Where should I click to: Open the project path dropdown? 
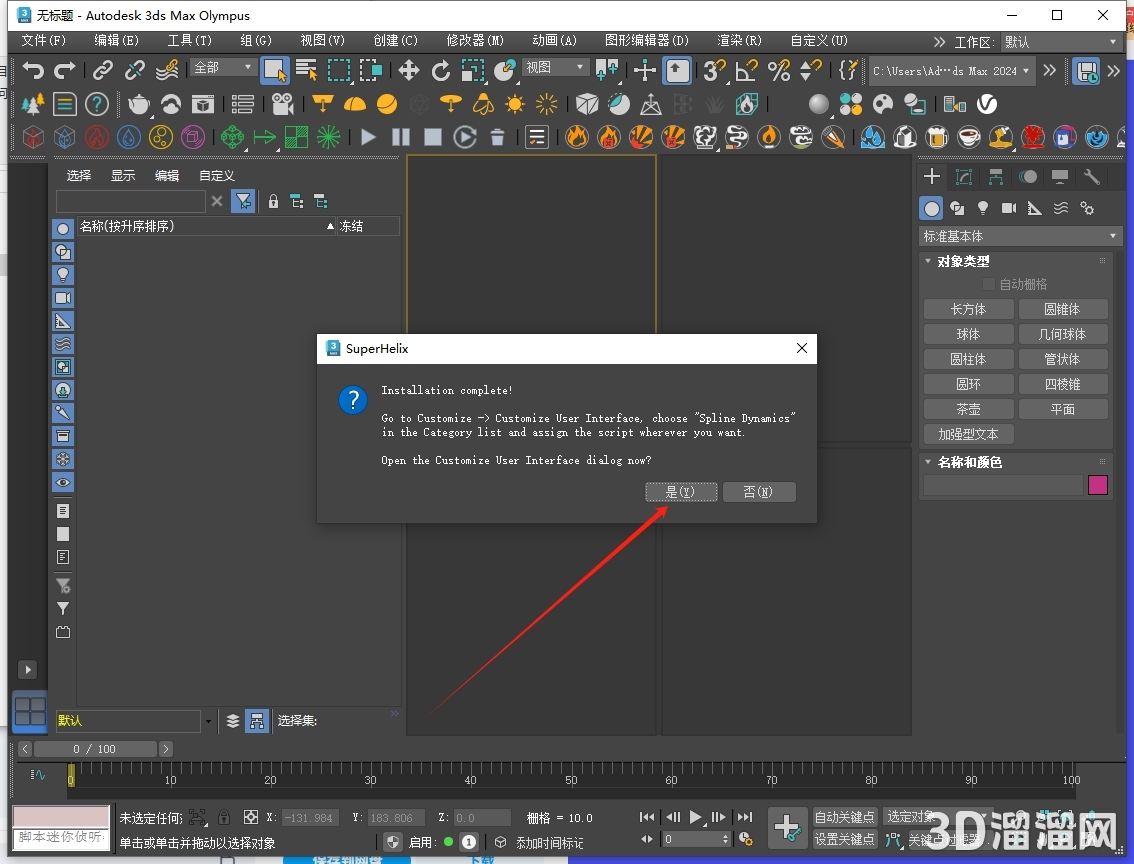pyautogui.click(x=950, y=71)
